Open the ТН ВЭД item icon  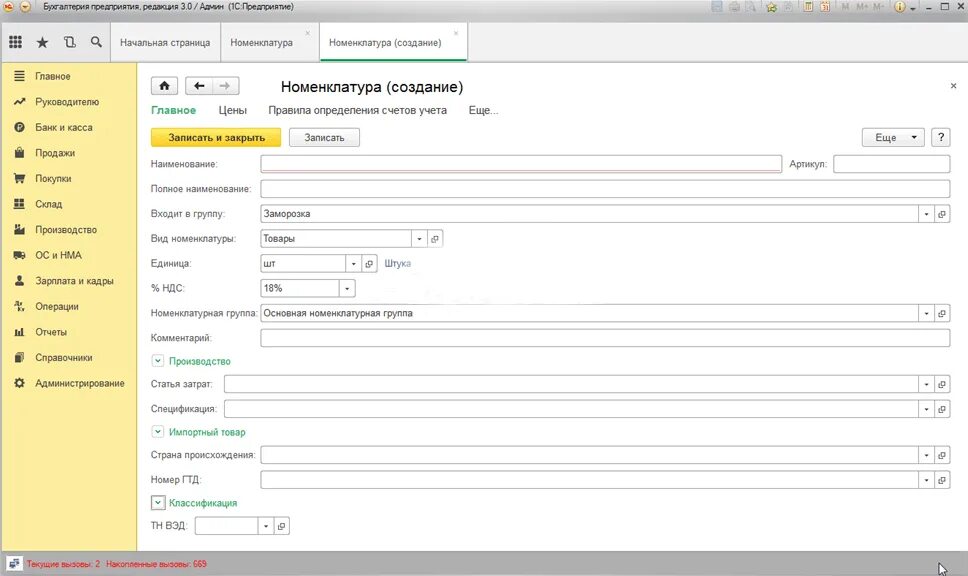pos(282,526)
